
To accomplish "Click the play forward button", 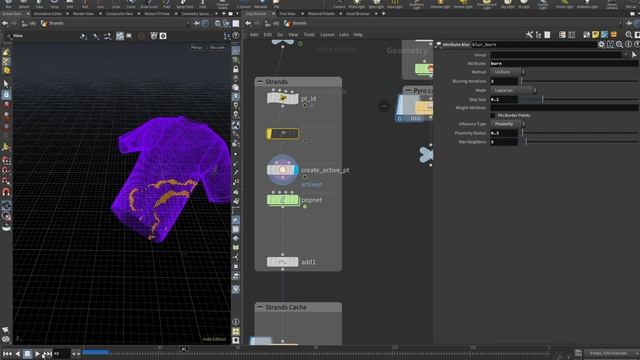I will click(37, 353).
